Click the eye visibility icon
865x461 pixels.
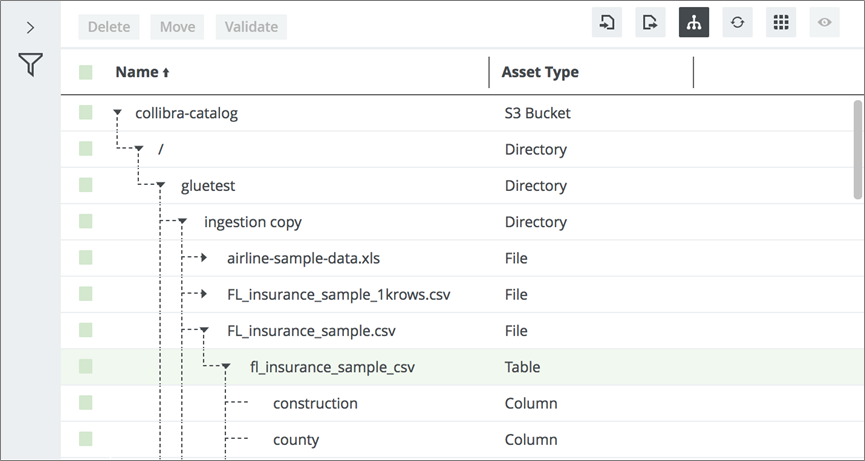click(x=825, y=23)
